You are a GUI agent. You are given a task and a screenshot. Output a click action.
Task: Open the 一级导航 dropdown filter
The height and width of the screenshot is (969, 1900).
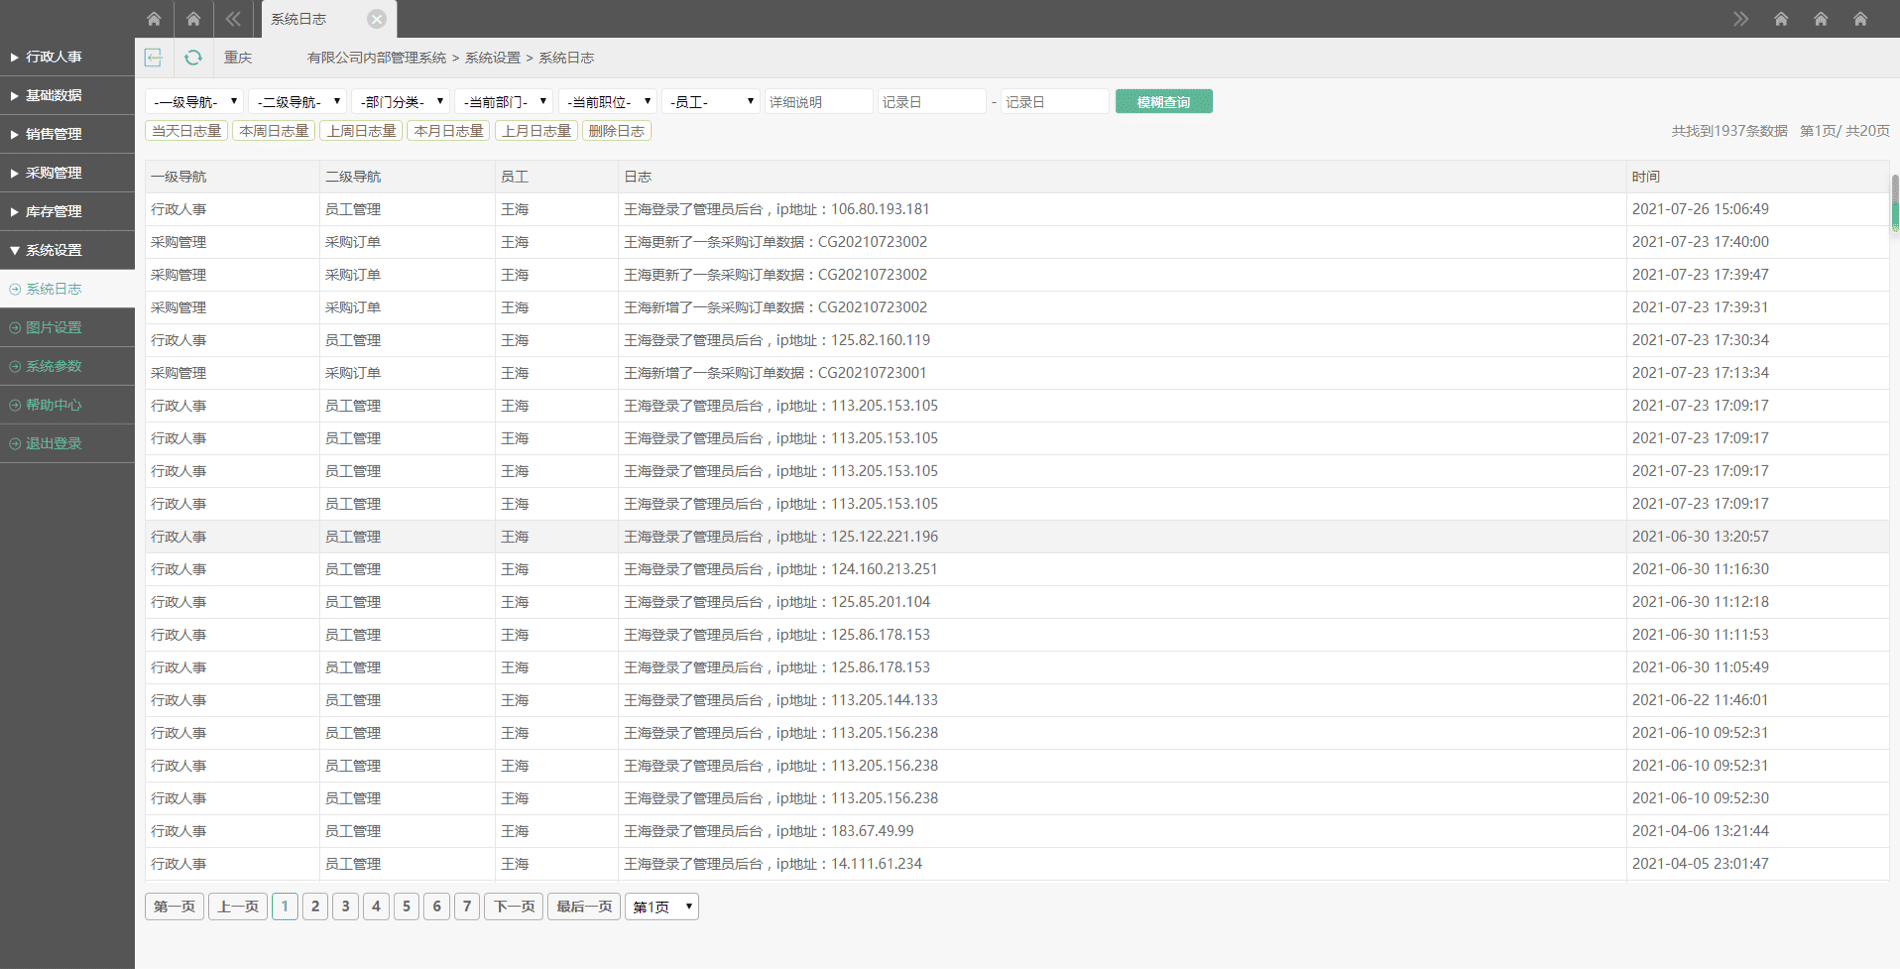pos(195,102)
